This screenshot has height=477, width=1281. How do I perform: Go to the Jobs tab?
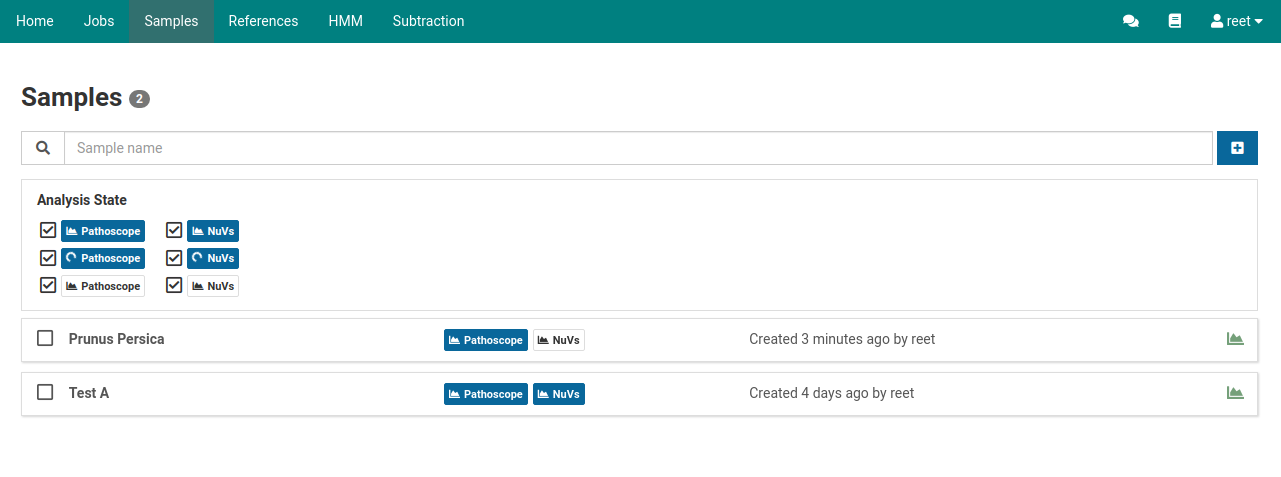pyautogui.click(x=99, y=21)
